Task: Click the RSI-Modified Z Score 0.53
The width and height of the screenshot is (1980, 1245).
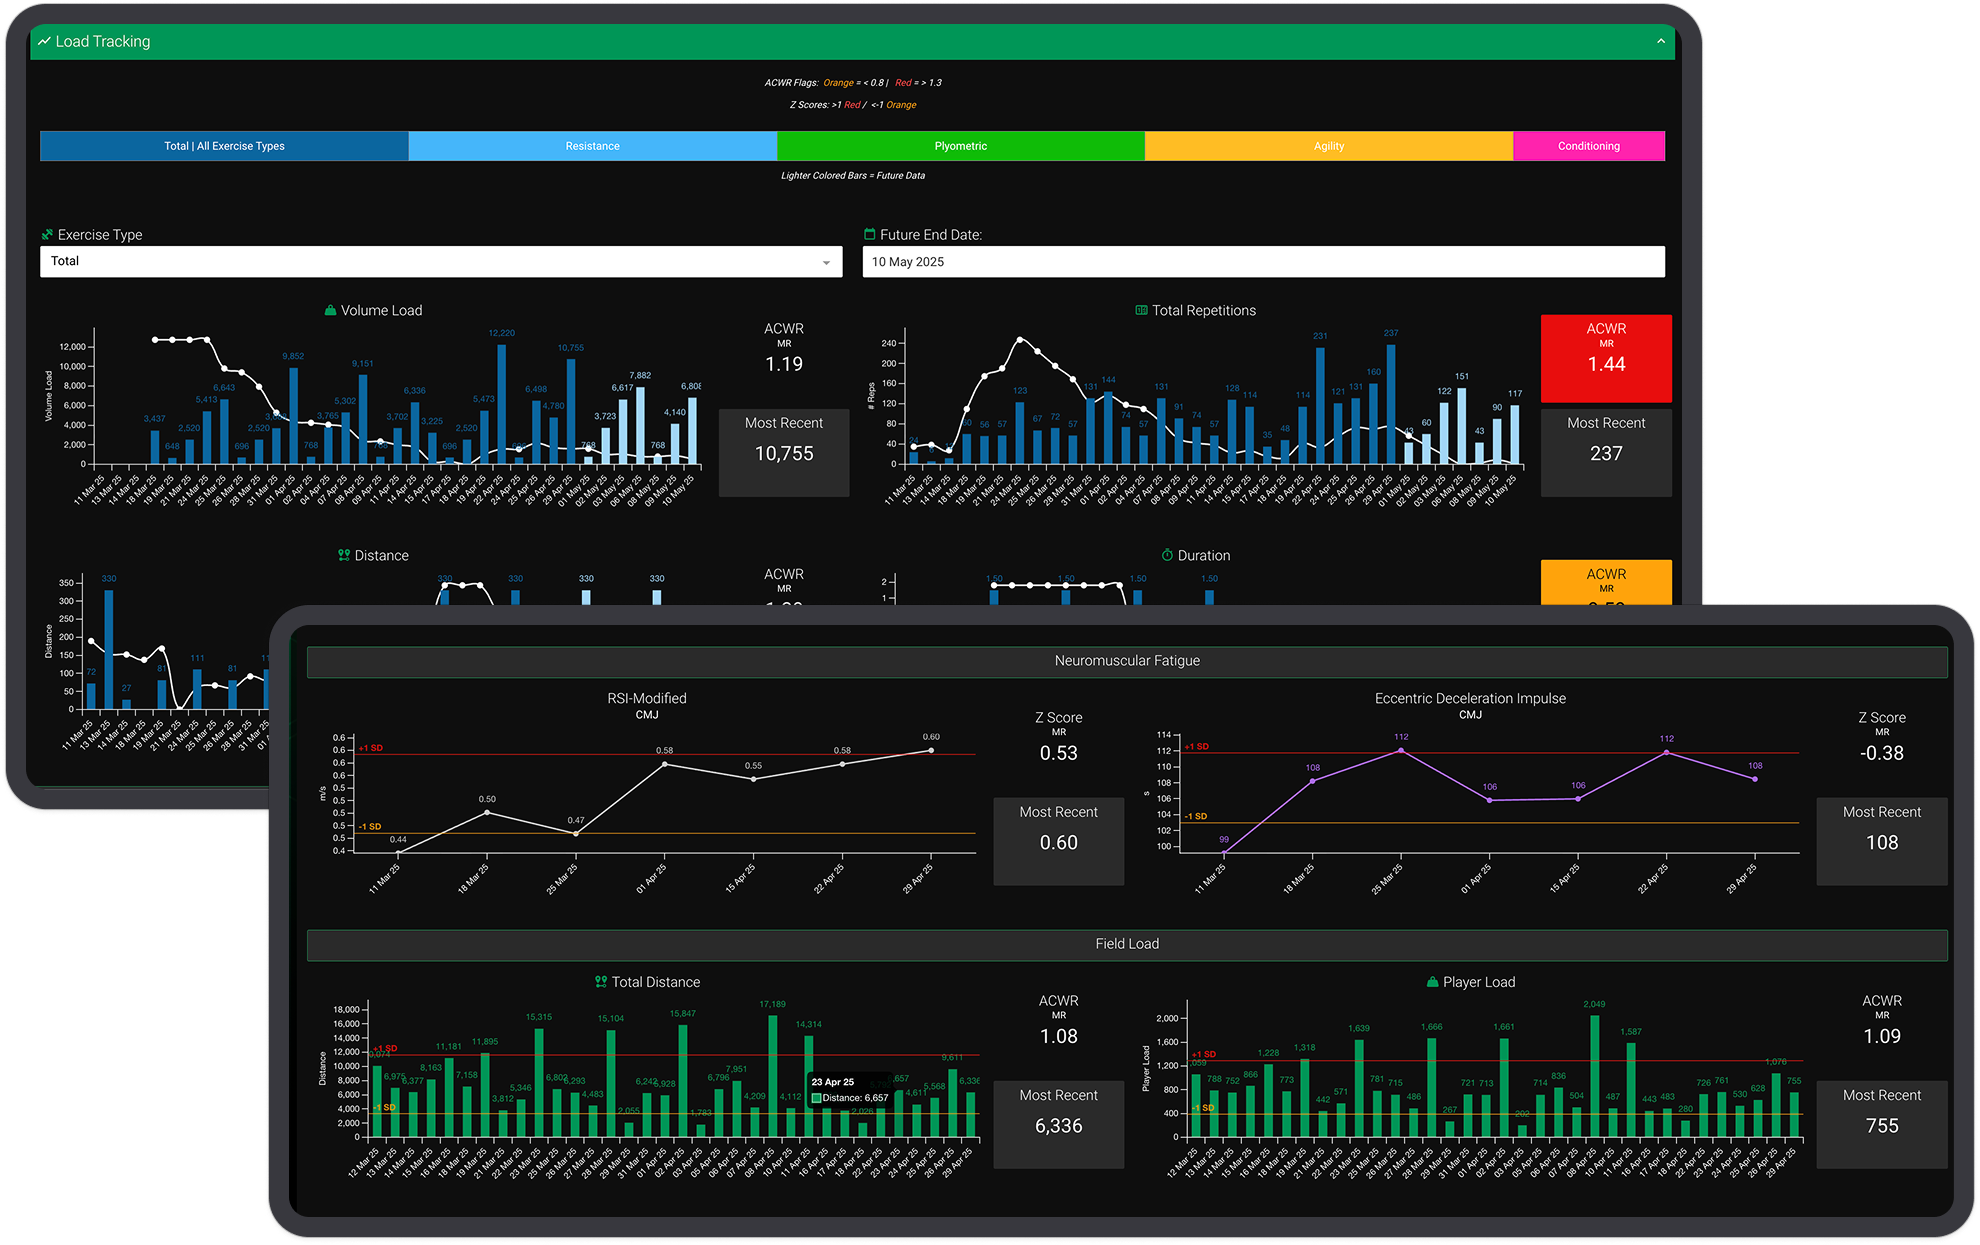Action: tap(1059, 753)
